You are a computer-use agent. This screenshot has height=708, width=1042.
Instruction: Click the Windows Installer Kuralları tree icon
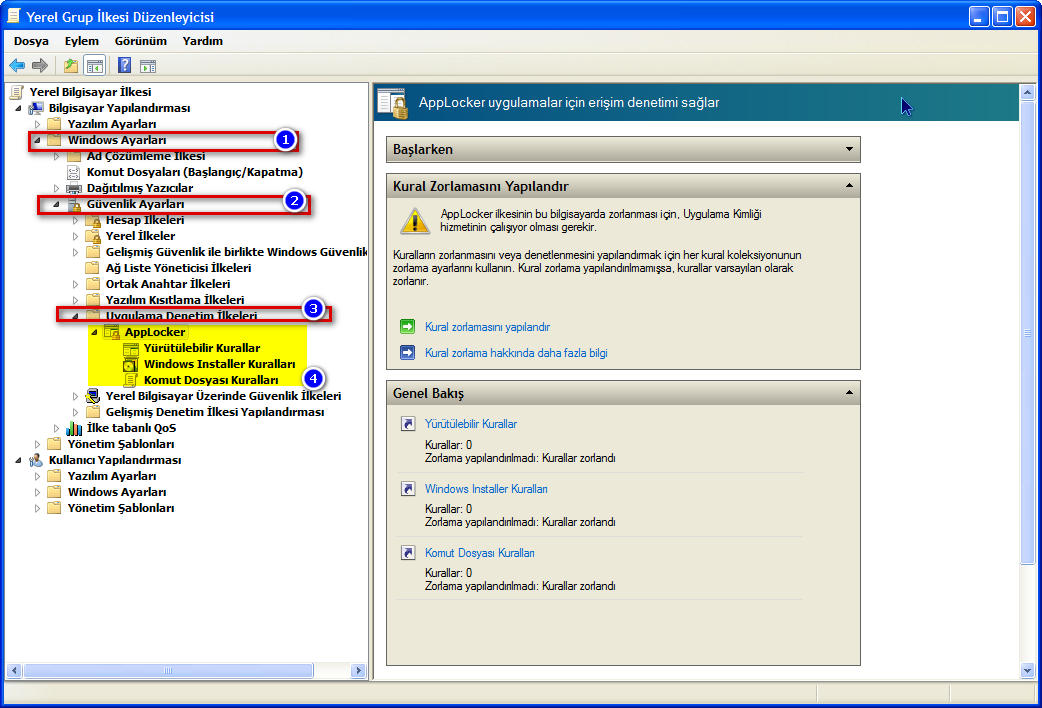pyautogui.click(x=131, y=364)
